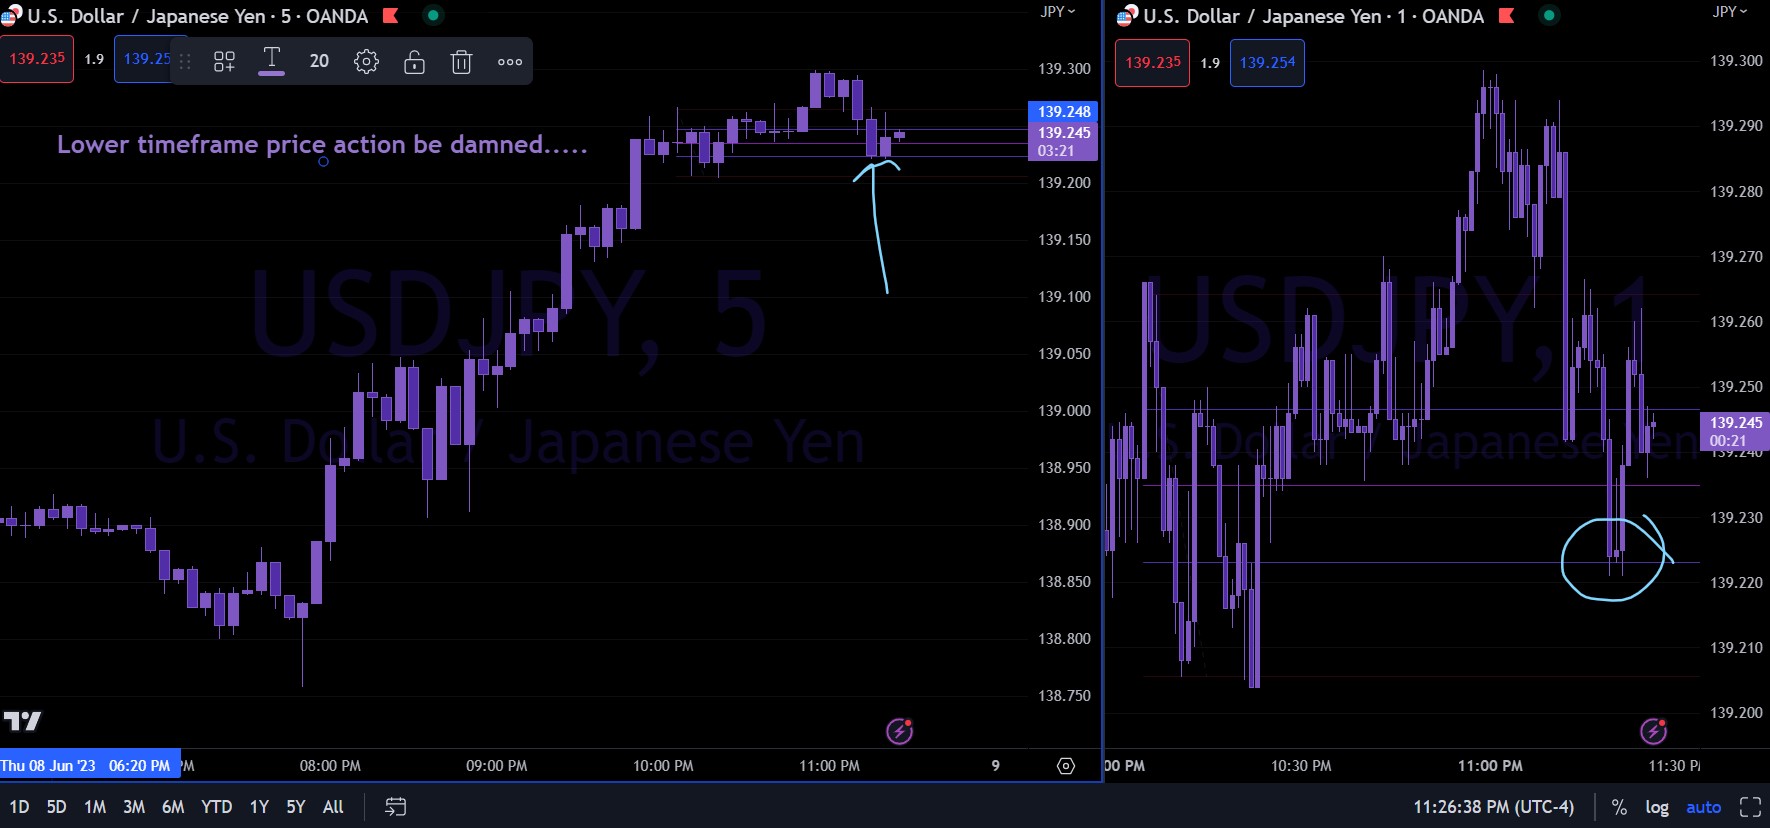This screenshot has height=828, width=1770.
Task: Toggle auto scale mode
Action: click(x=1704, y=807)
